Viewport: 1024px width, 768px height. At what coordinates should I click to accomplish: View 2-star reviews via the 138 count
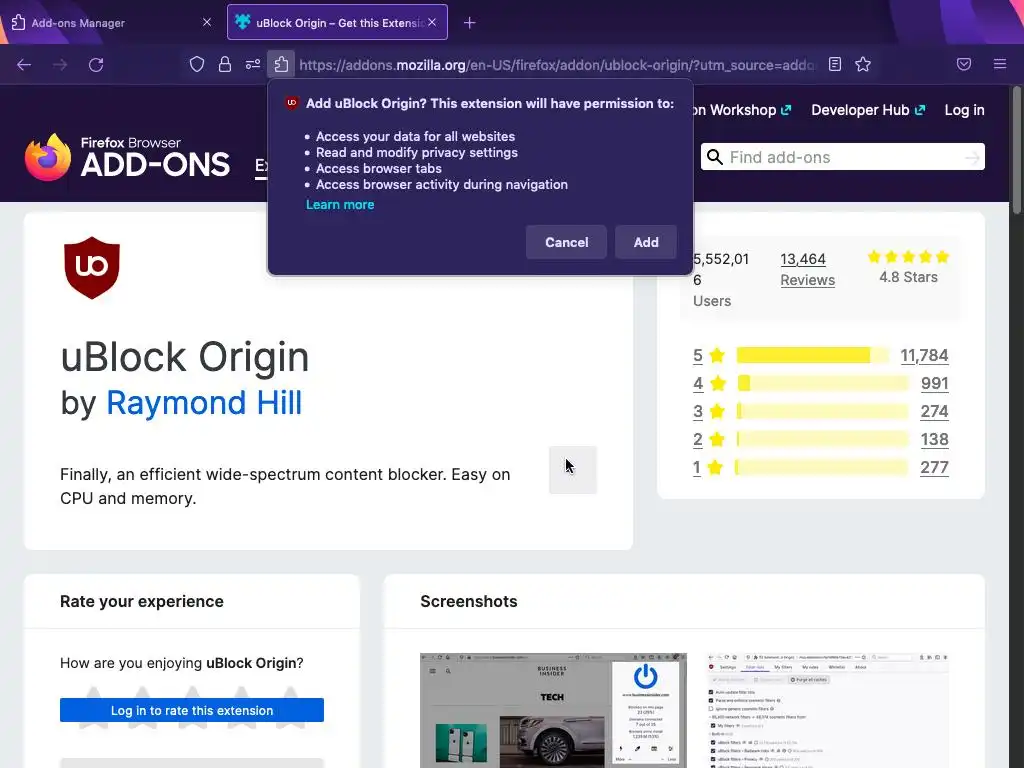tap(935, 440)
